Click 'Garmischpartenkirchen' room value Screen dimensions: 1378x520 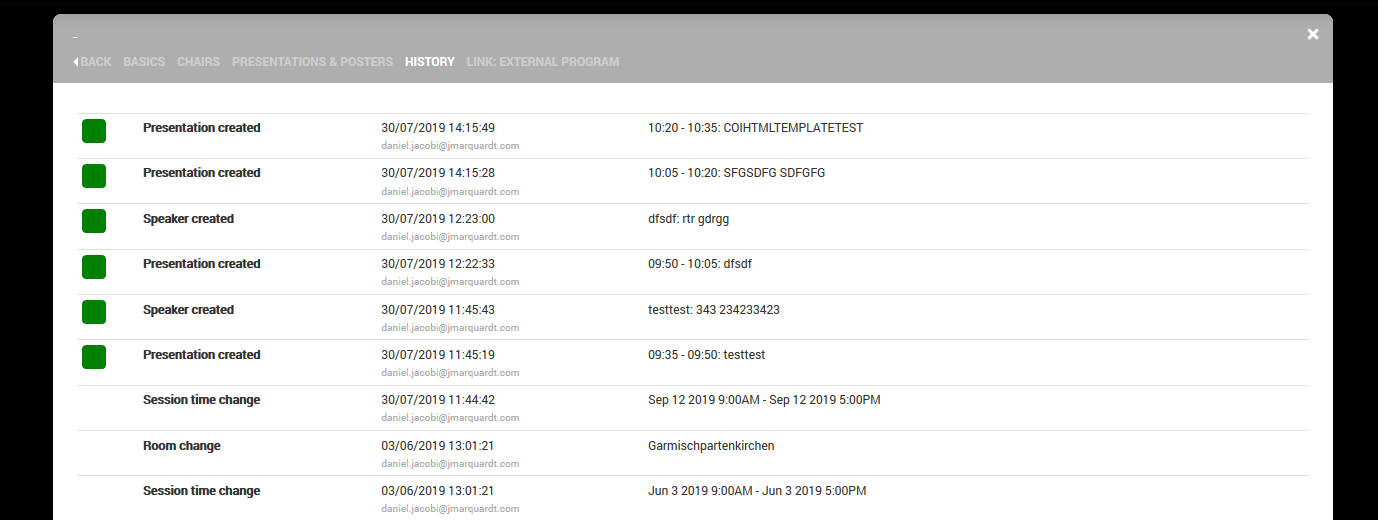(x=711, y=446)
